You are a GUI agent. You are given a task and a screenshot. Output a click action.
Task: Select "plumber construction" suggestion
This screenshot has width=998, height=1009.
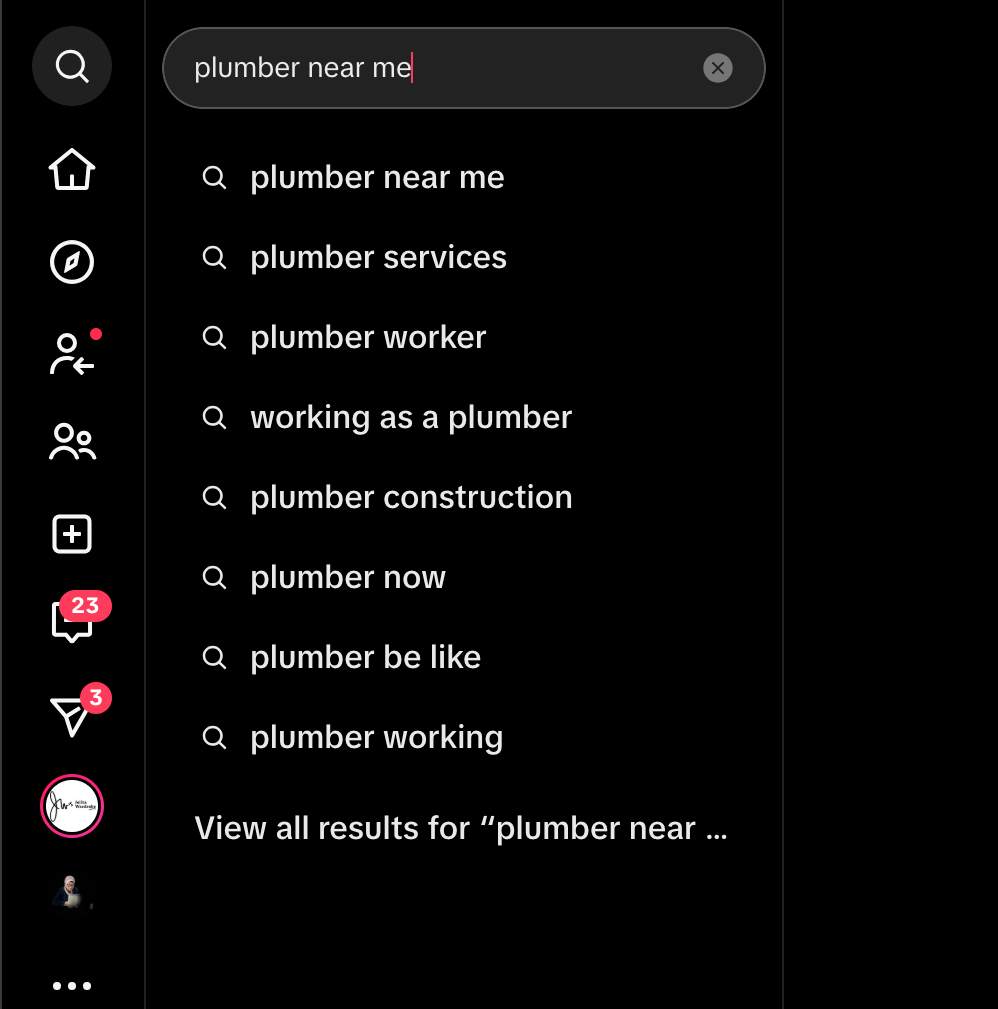pyautogui.click(x=411, y=498)
